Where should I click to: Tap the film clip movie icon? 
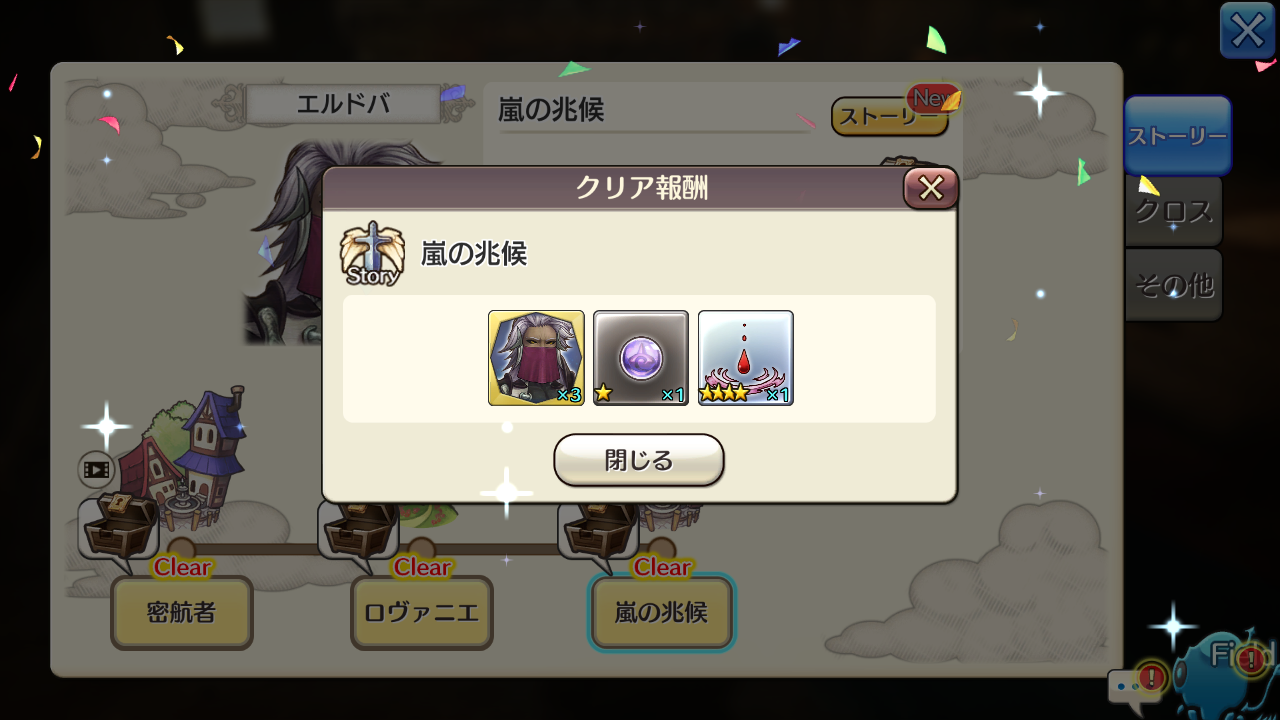tap(97, 469)
